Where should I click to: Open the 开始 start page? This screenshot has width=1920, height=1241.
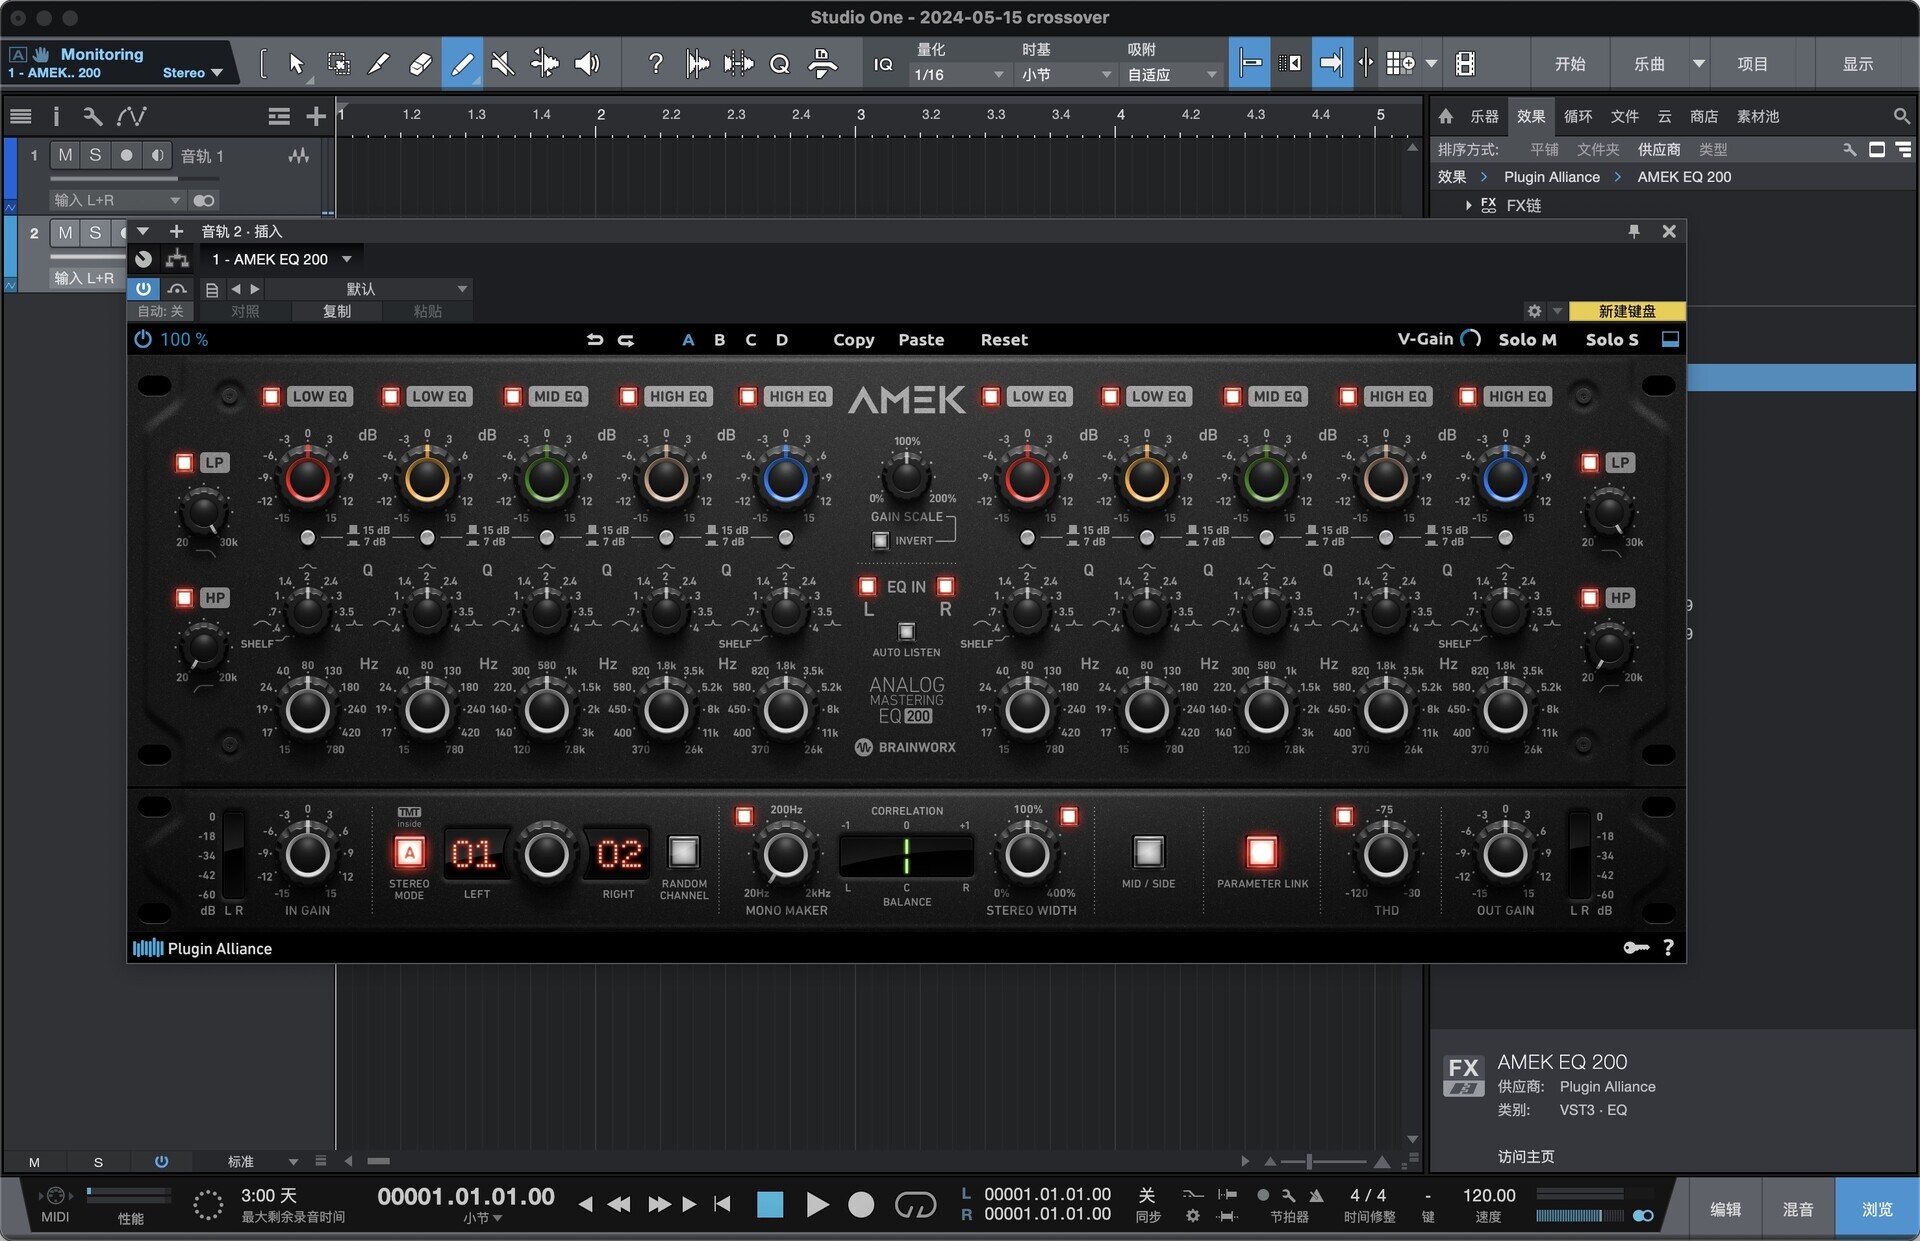click(x=1570, y=64)
